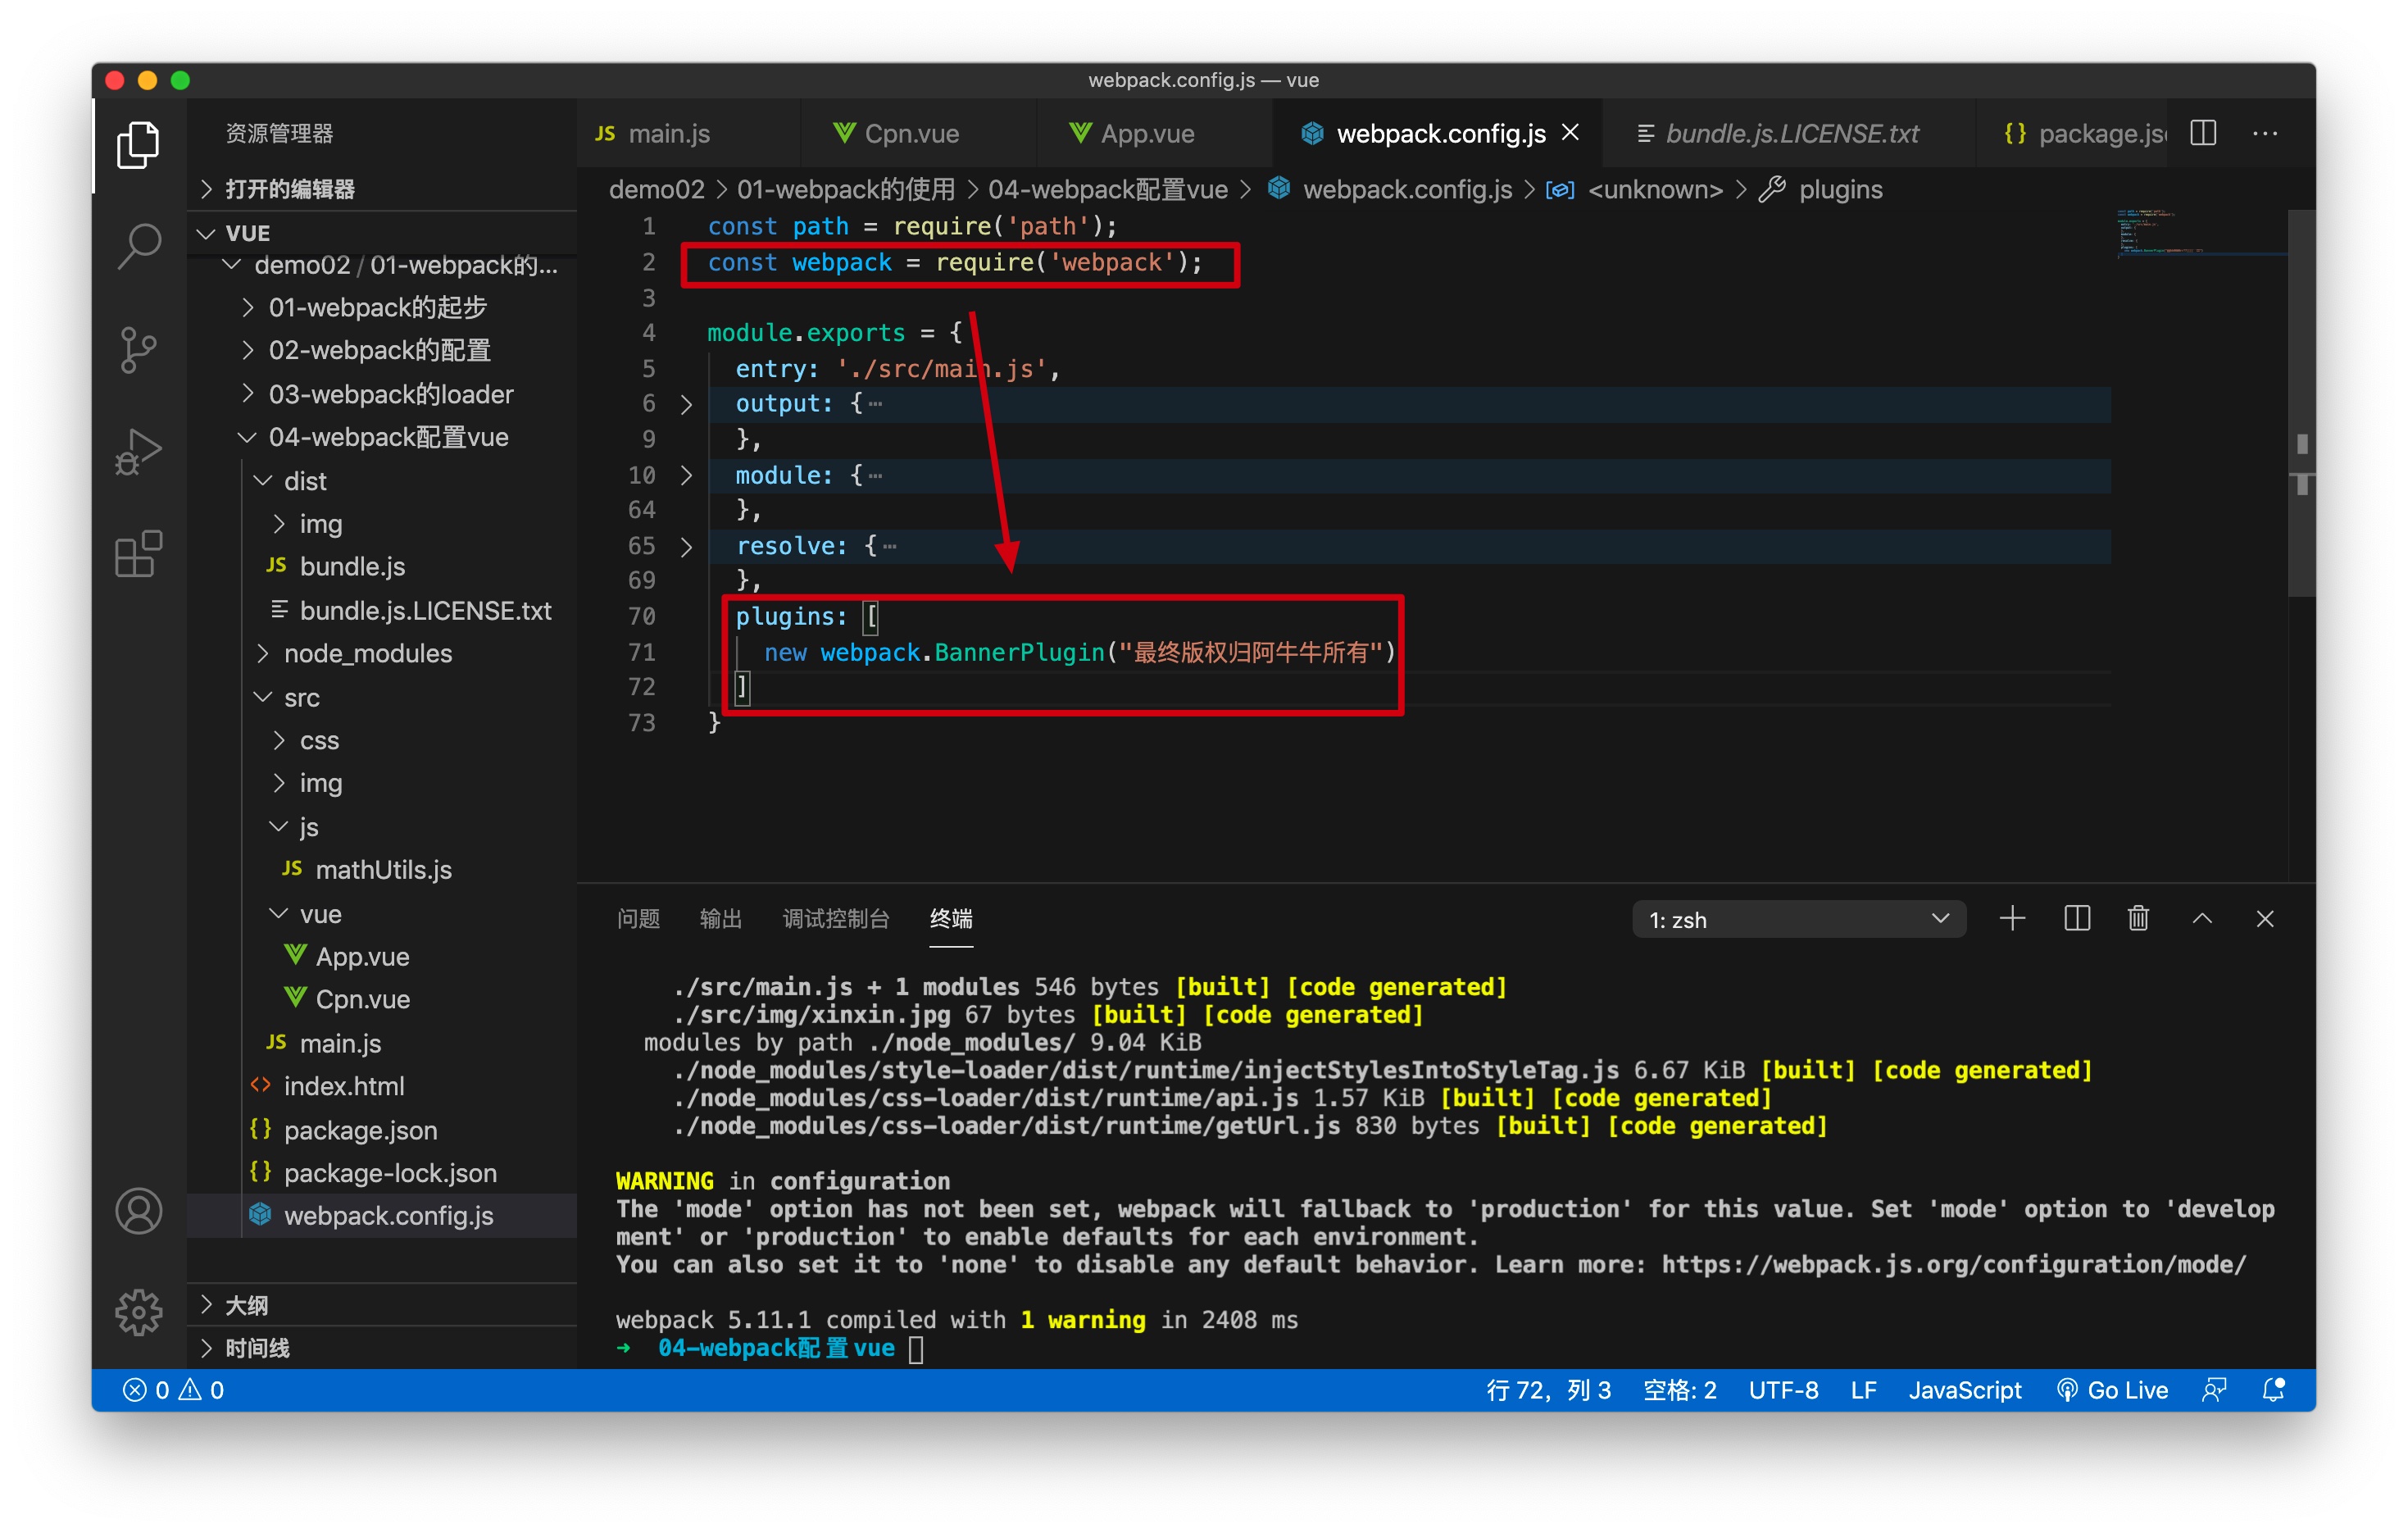This screenshot has width=2408, height=1533.
Task: Kill terminal with the trash icon
Action: (x=2138, y=918)
